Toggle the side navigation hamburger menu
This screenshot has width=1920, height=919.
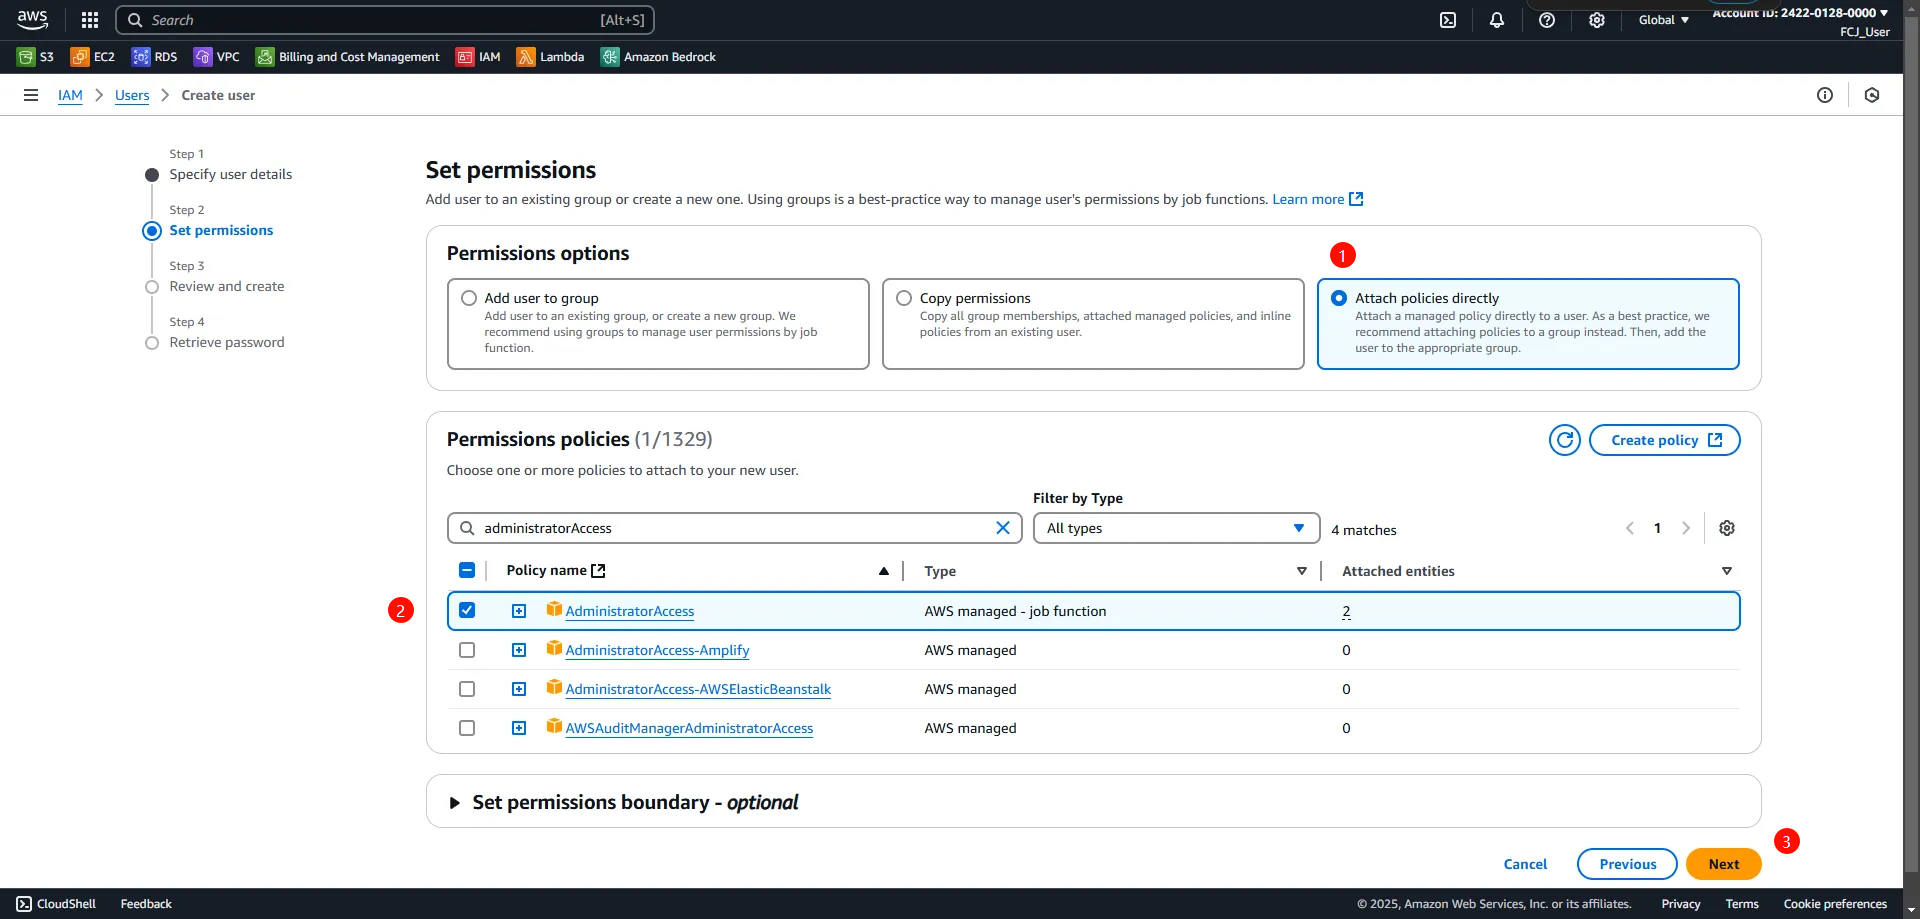[31, 95]
